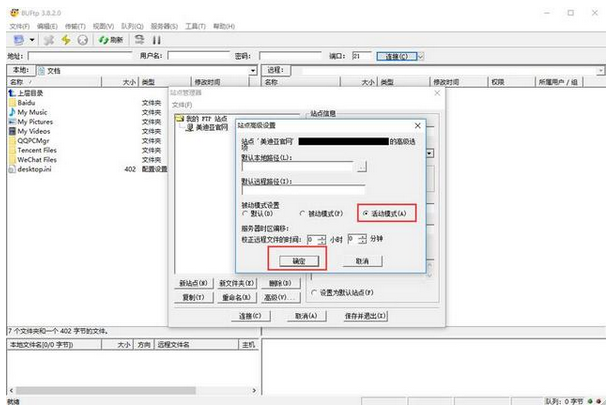Click the 连接(C) button in the quick-connect bar
This screenshot has height=412, width=610.
(x=396, y=56)
